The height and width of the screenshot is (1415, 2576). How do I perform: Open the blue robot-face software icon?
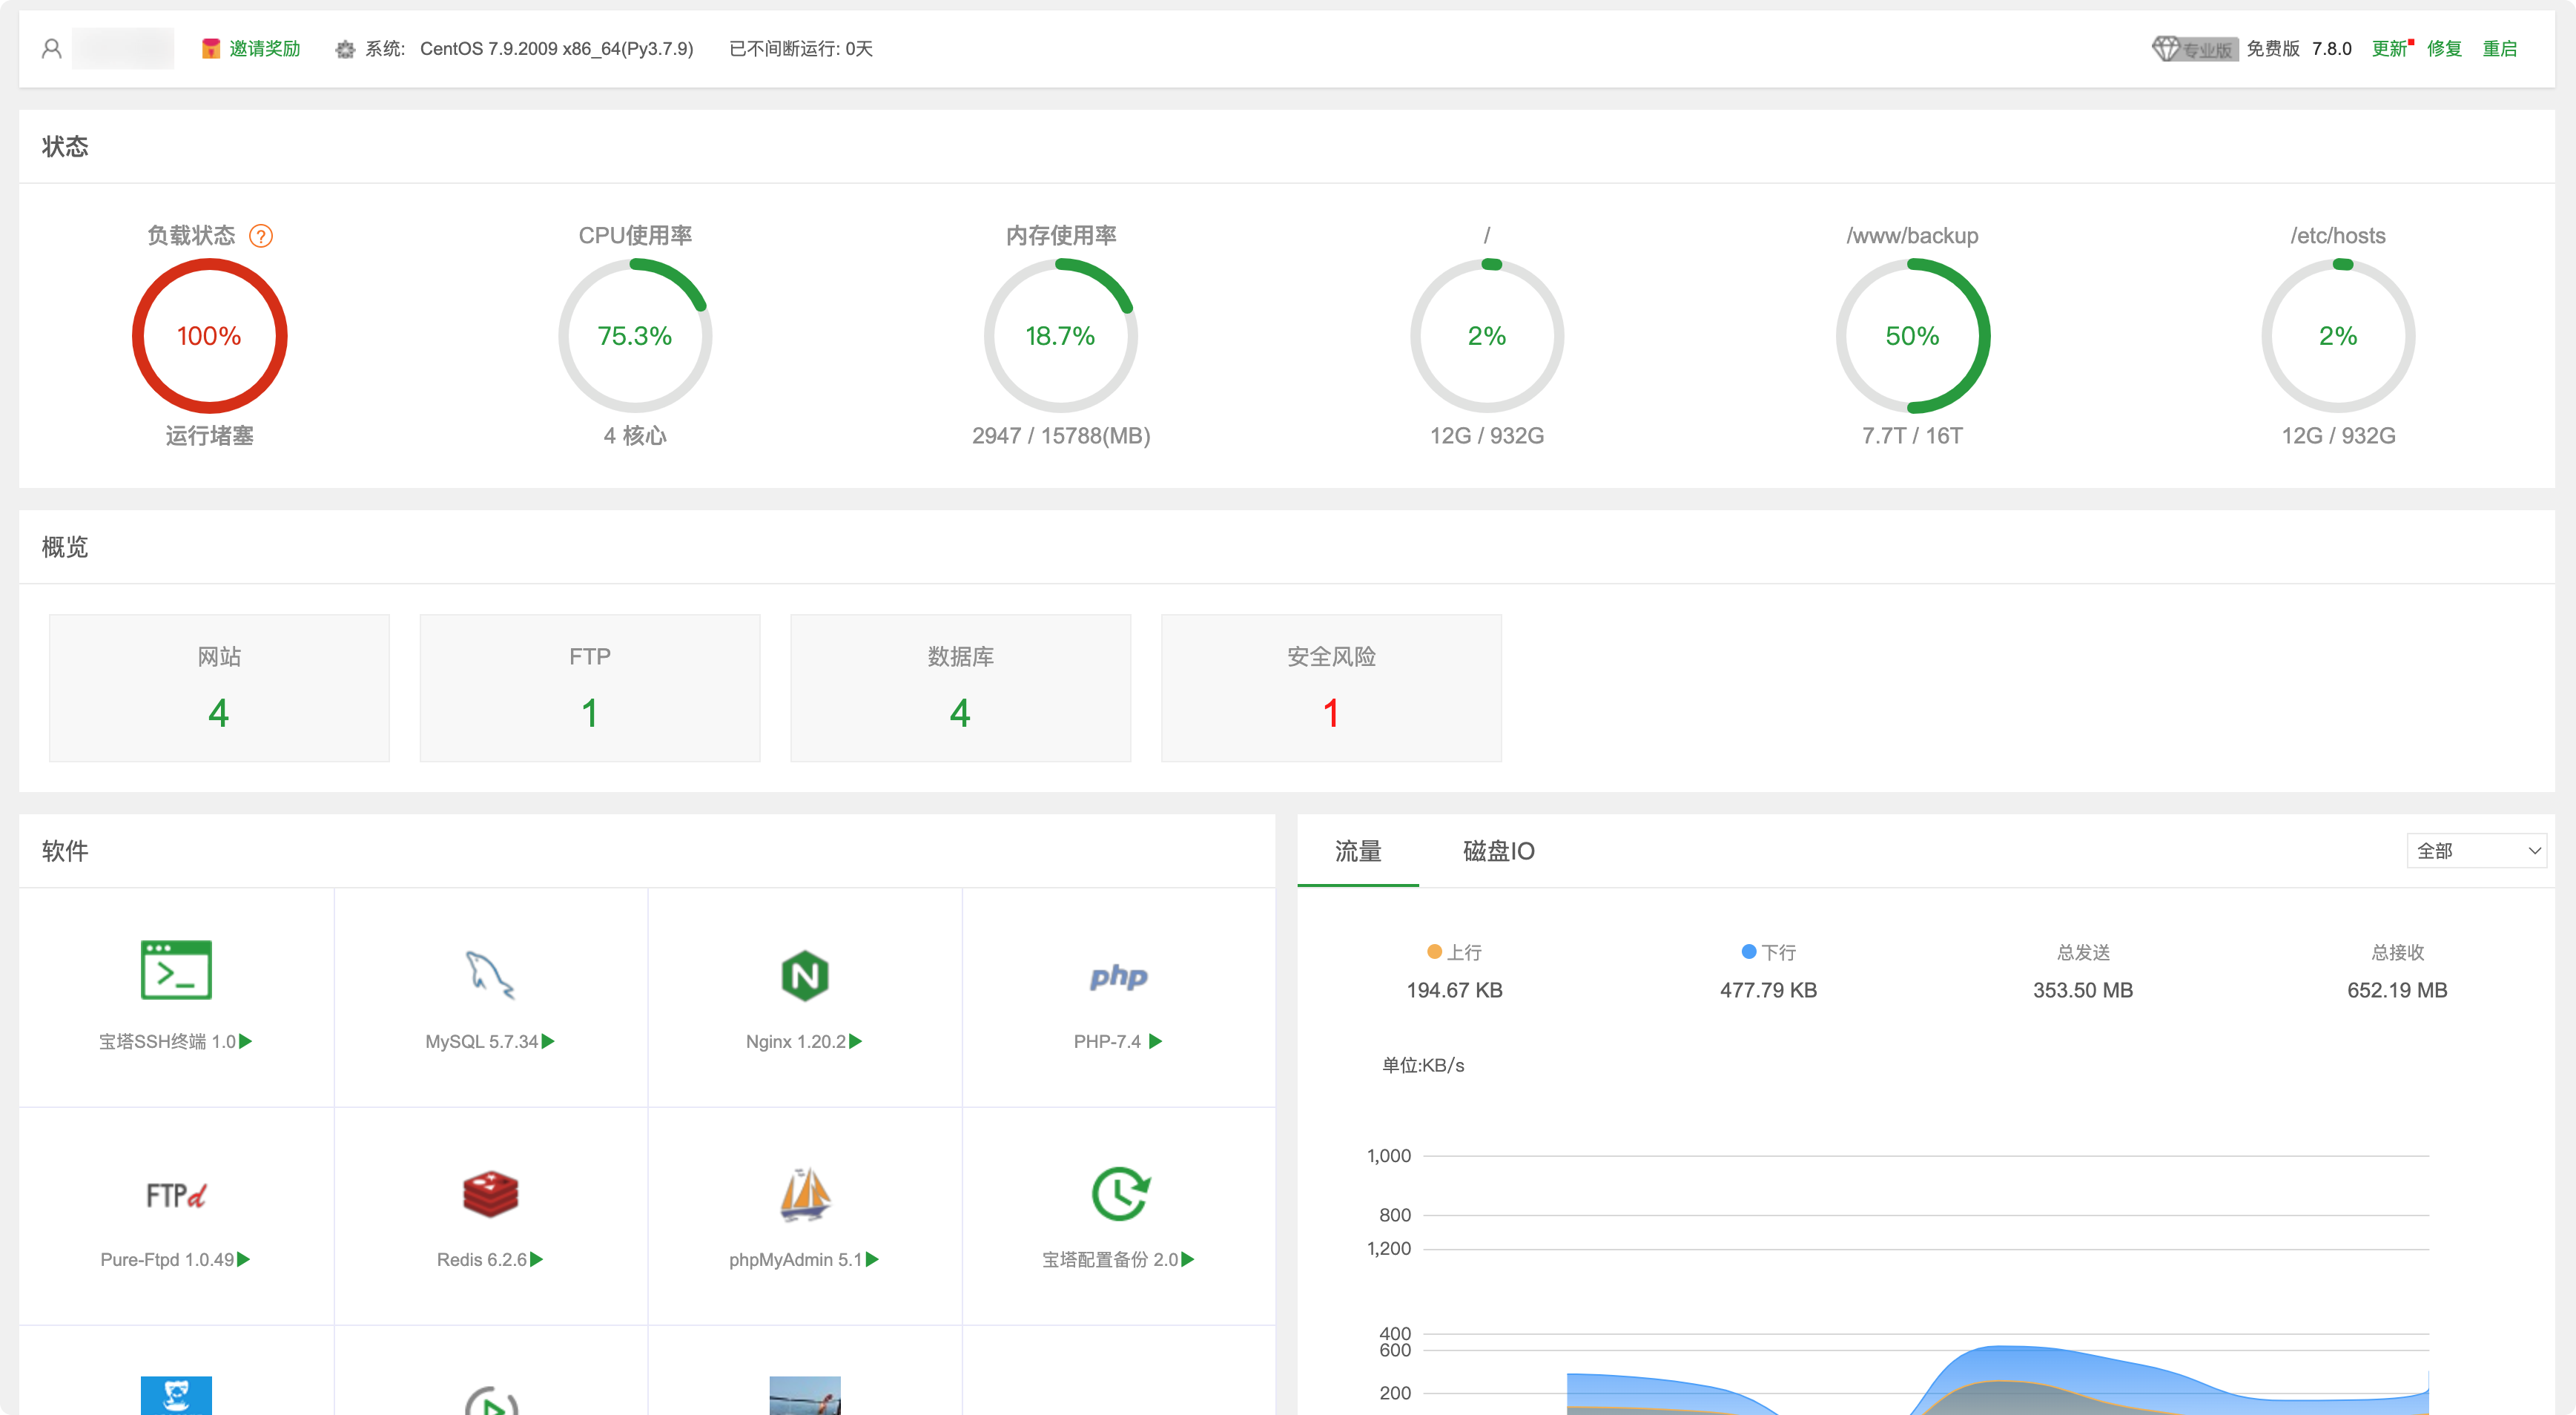[x=176, y=1396]
